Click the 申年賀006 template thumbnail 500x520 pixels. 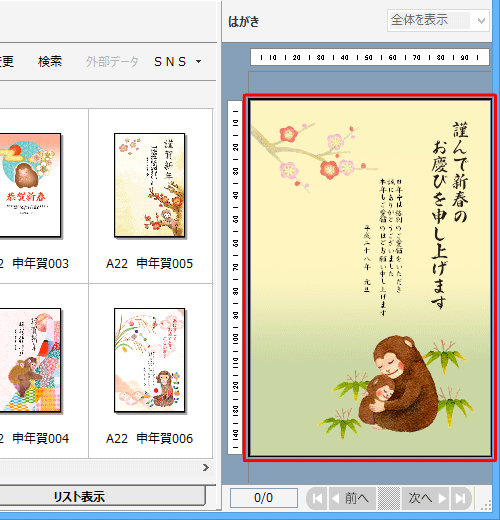point(149,360)
